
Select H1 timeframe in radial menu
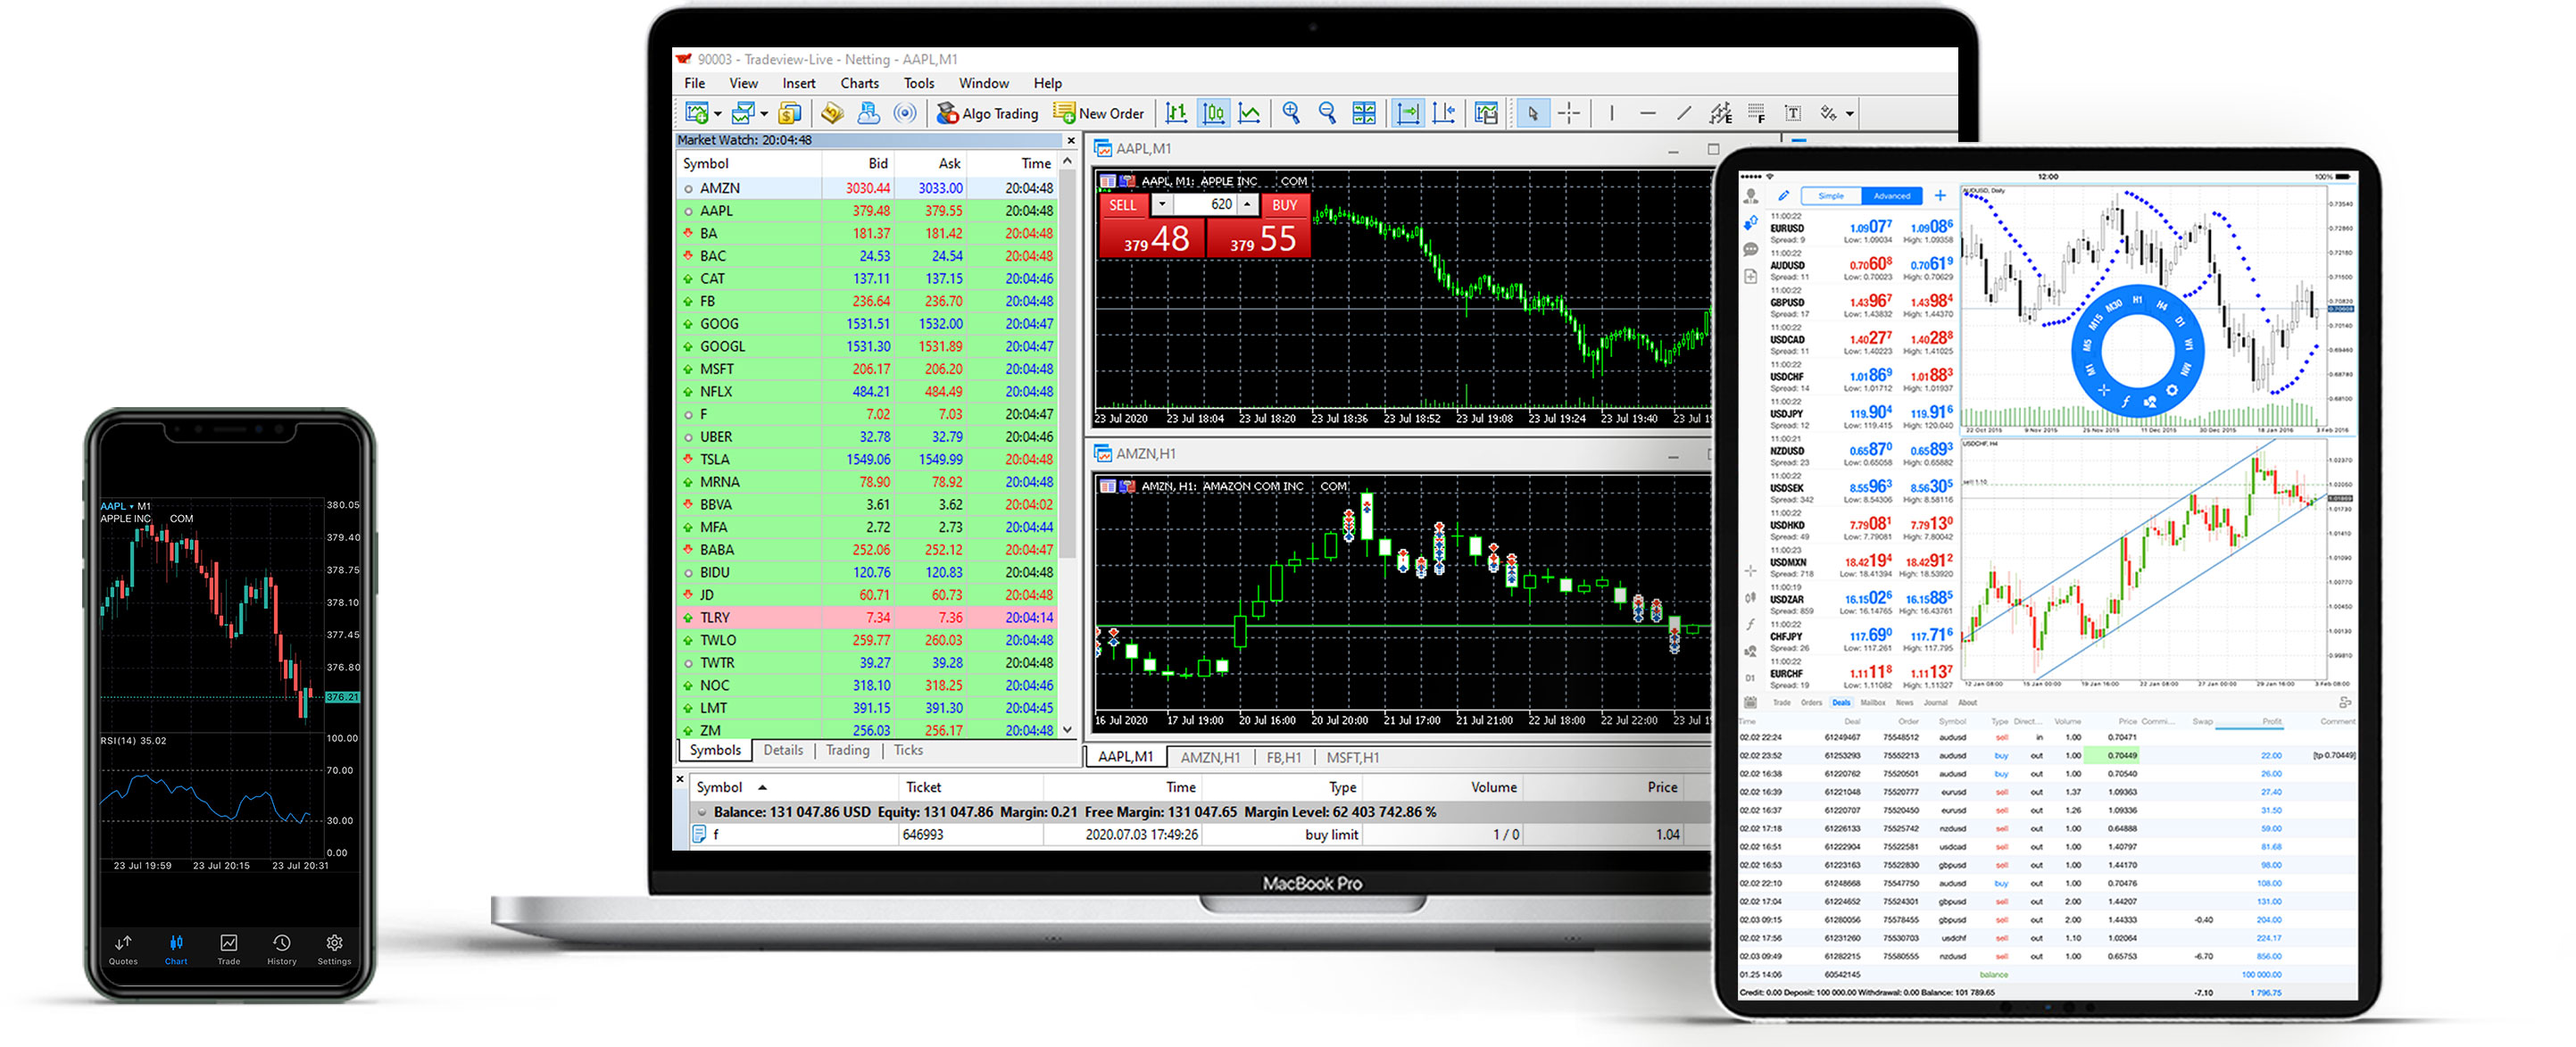[2137, 299]
